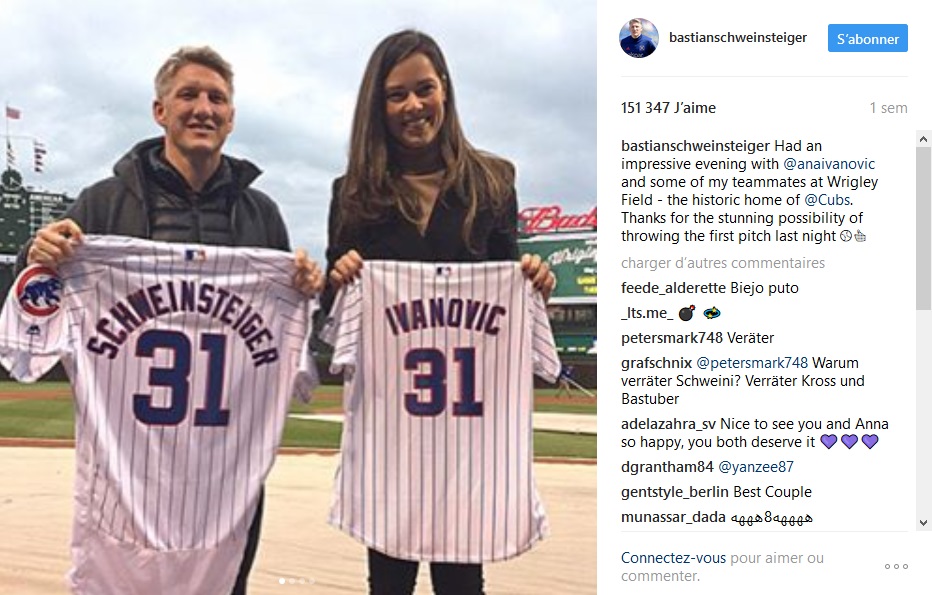Click the 1 sem post timestamp

pos(888,108)
